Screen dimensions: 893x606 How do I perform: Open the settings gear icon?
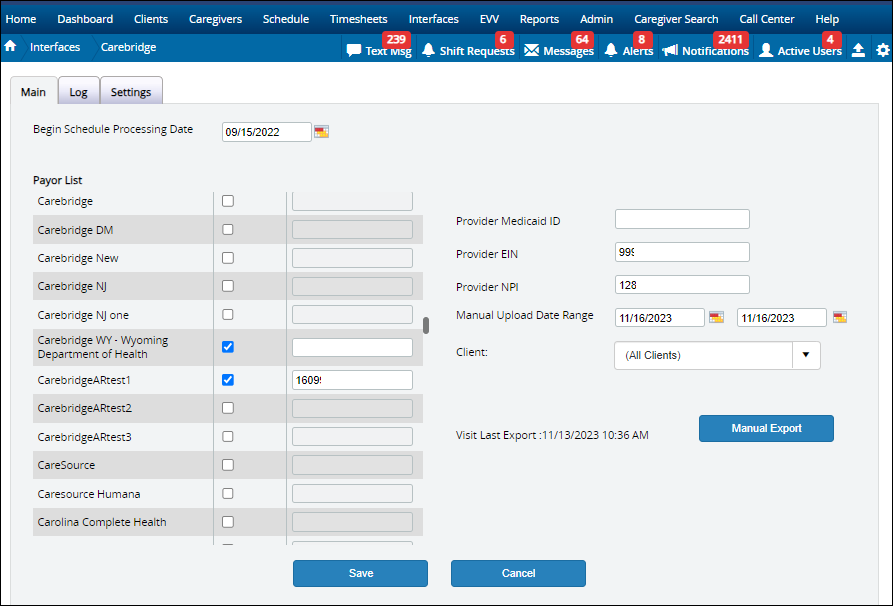click(883, 50)
